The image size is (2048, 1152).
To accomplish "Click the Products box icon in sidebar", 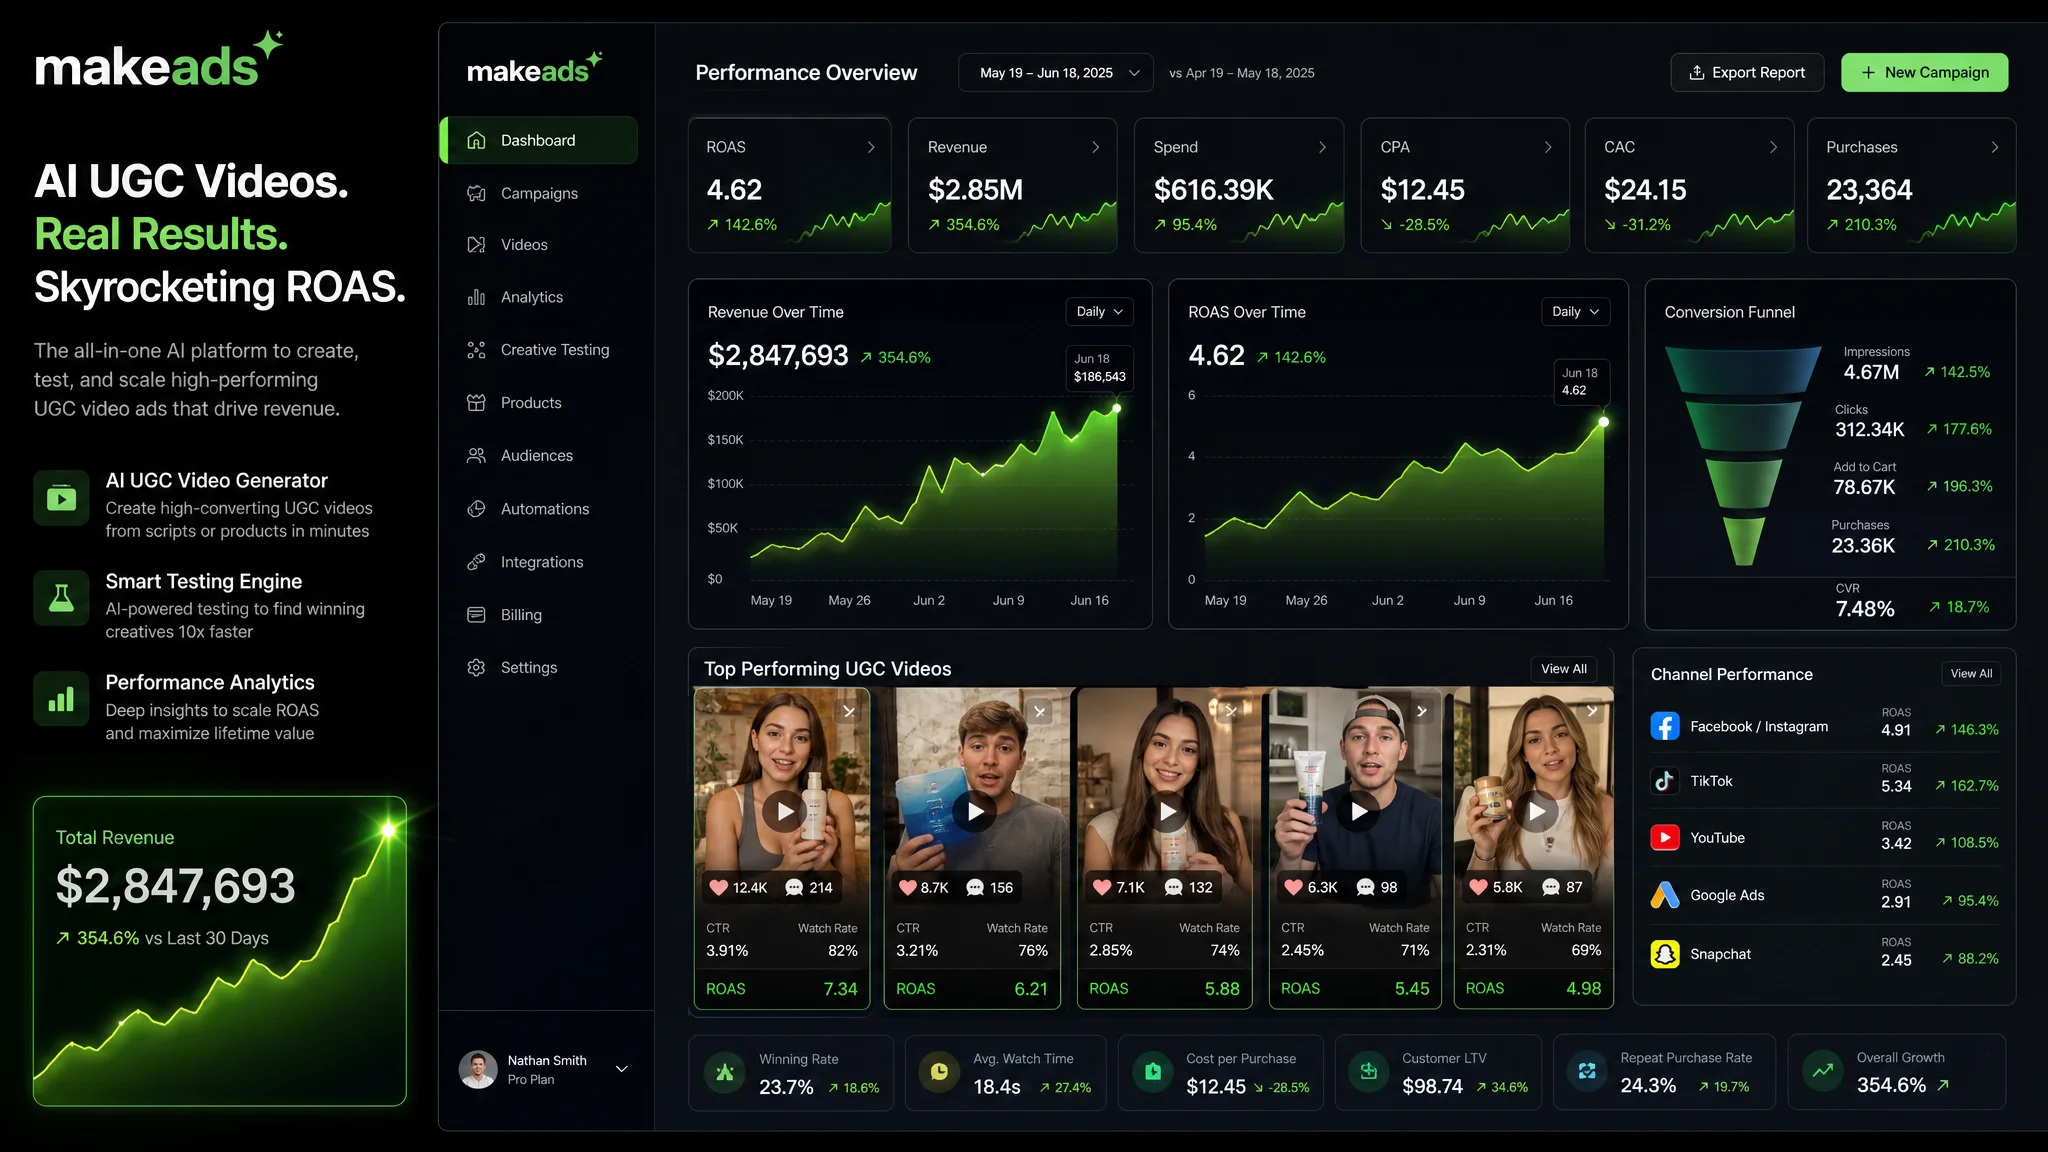I will pyautogui.click(x=476, y=403).
